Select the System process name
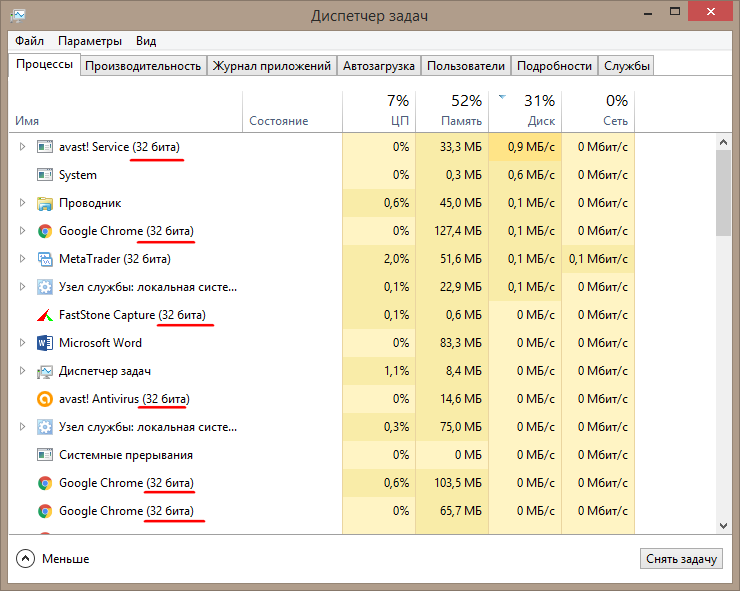The image size is (740, 591). click(x=78, y=175)
